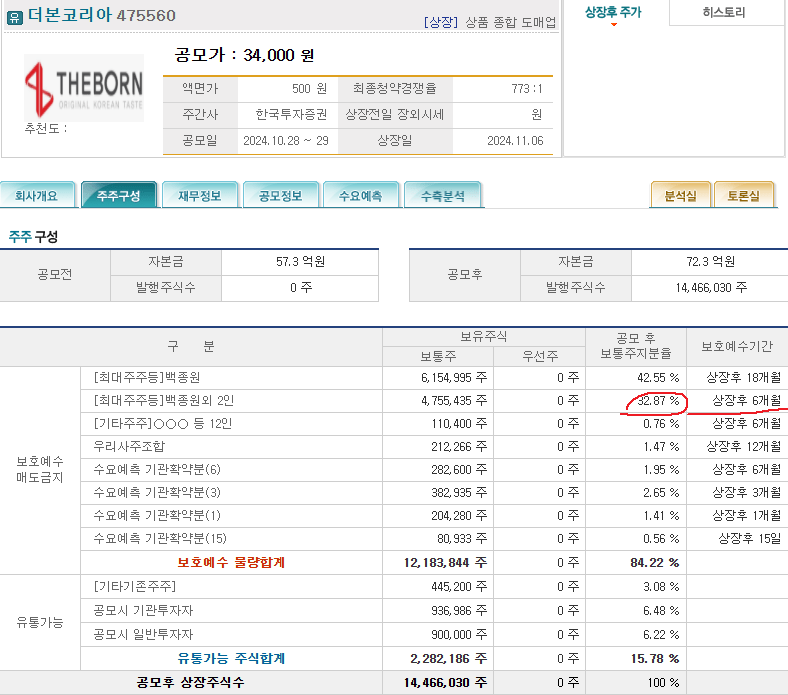Click the 유 market badge icon
This screenshot has height=695, width=788.
pos(15,18)
